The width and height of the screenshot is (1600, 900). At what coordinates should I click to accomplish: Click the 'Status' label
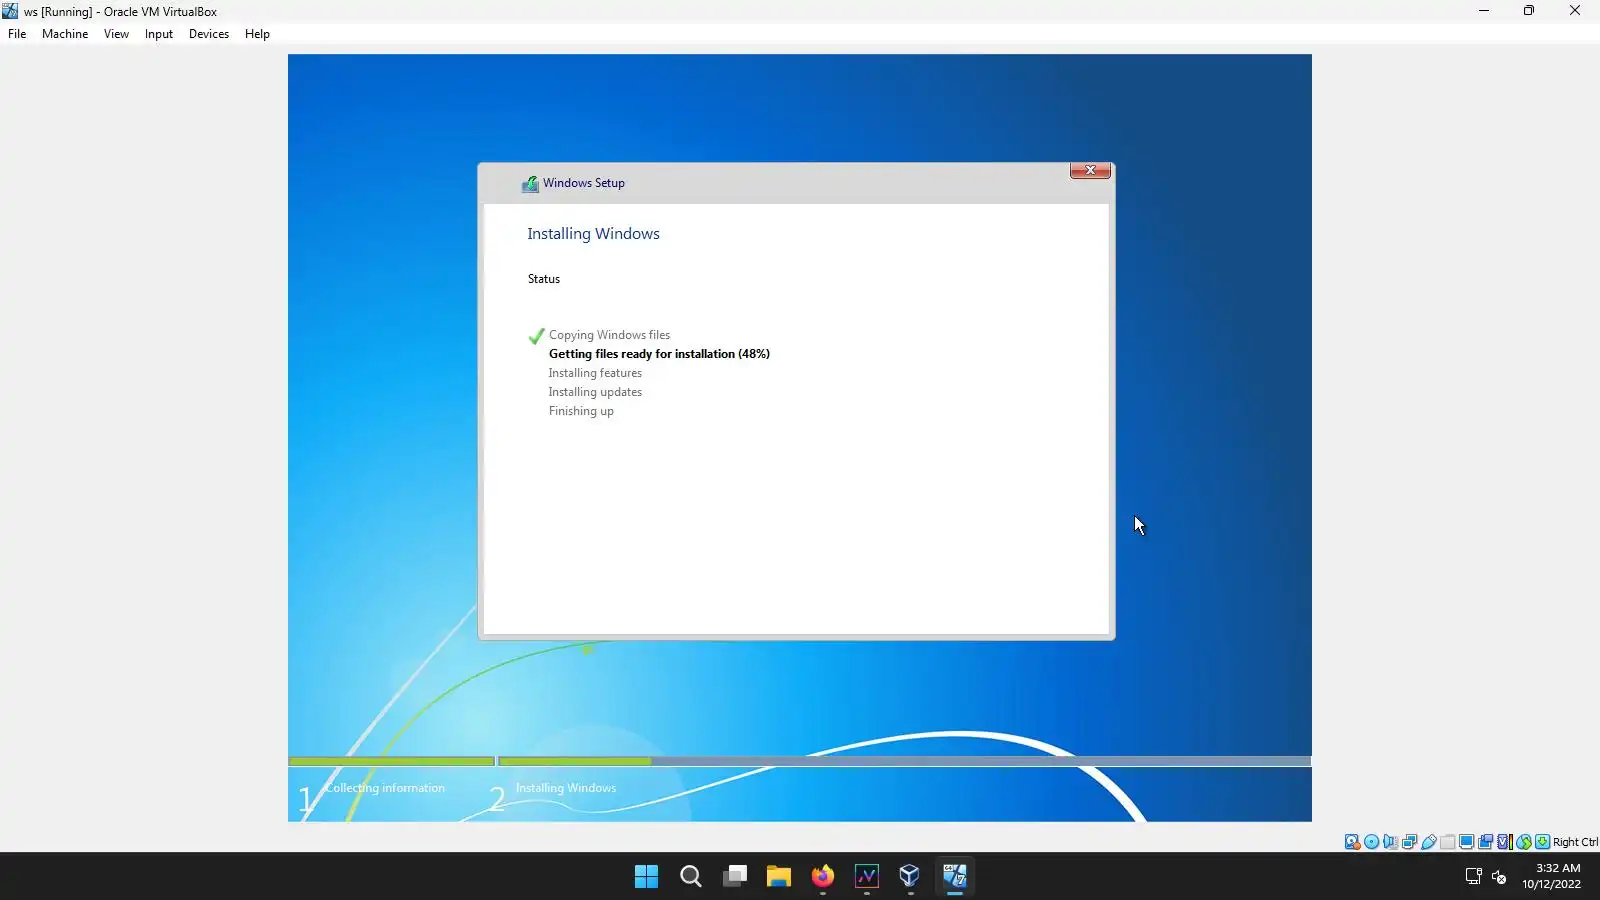point(544,279)
